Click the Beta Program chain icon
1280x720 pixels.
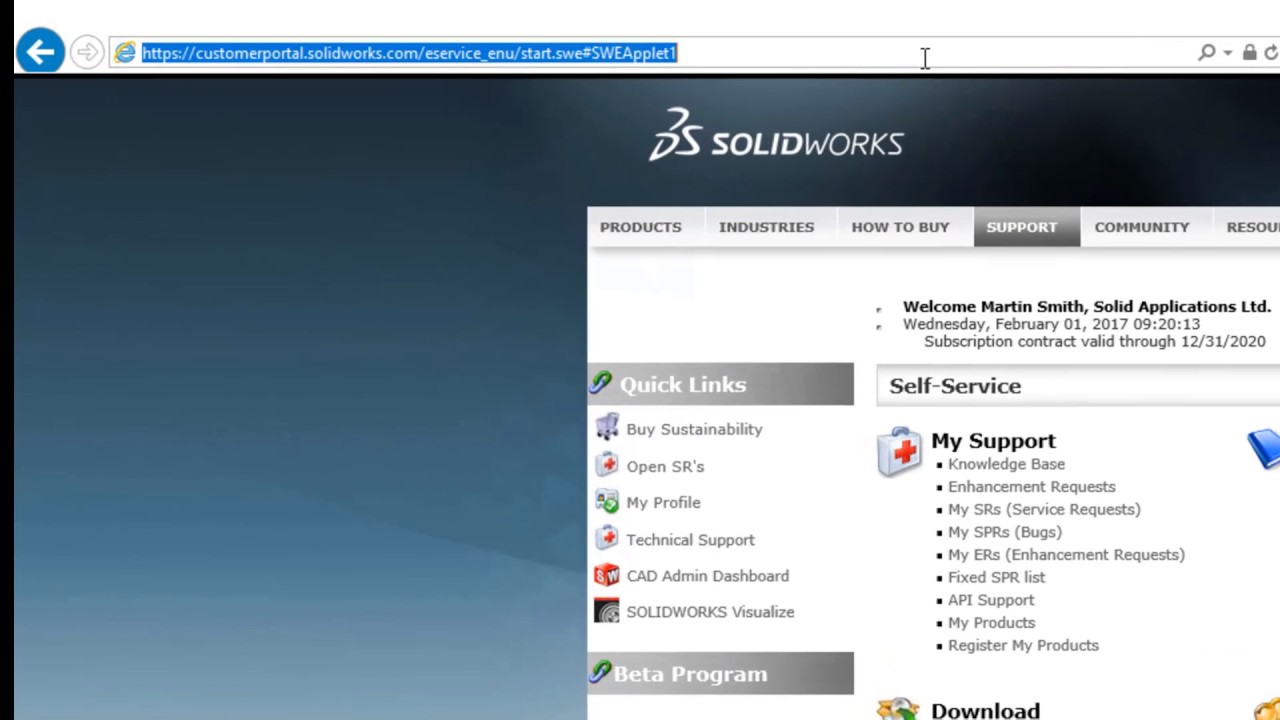click(600, 672)
